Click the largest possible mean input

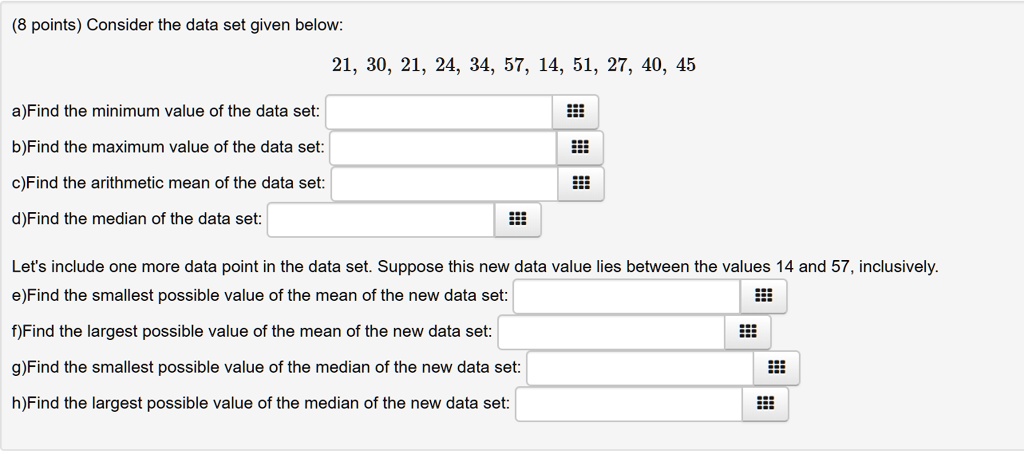(x=610, y=332)
